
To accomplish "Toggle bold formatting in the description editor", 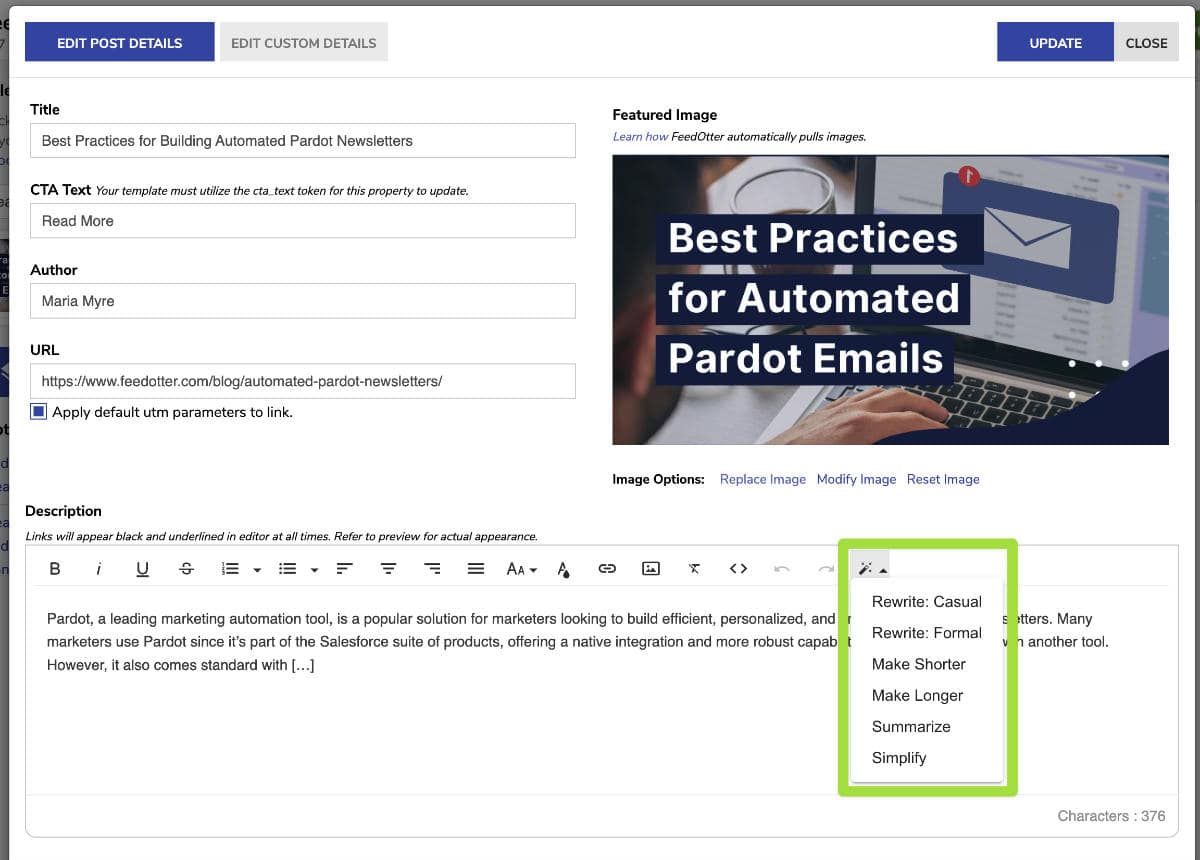I will click(x=55, y=568).
